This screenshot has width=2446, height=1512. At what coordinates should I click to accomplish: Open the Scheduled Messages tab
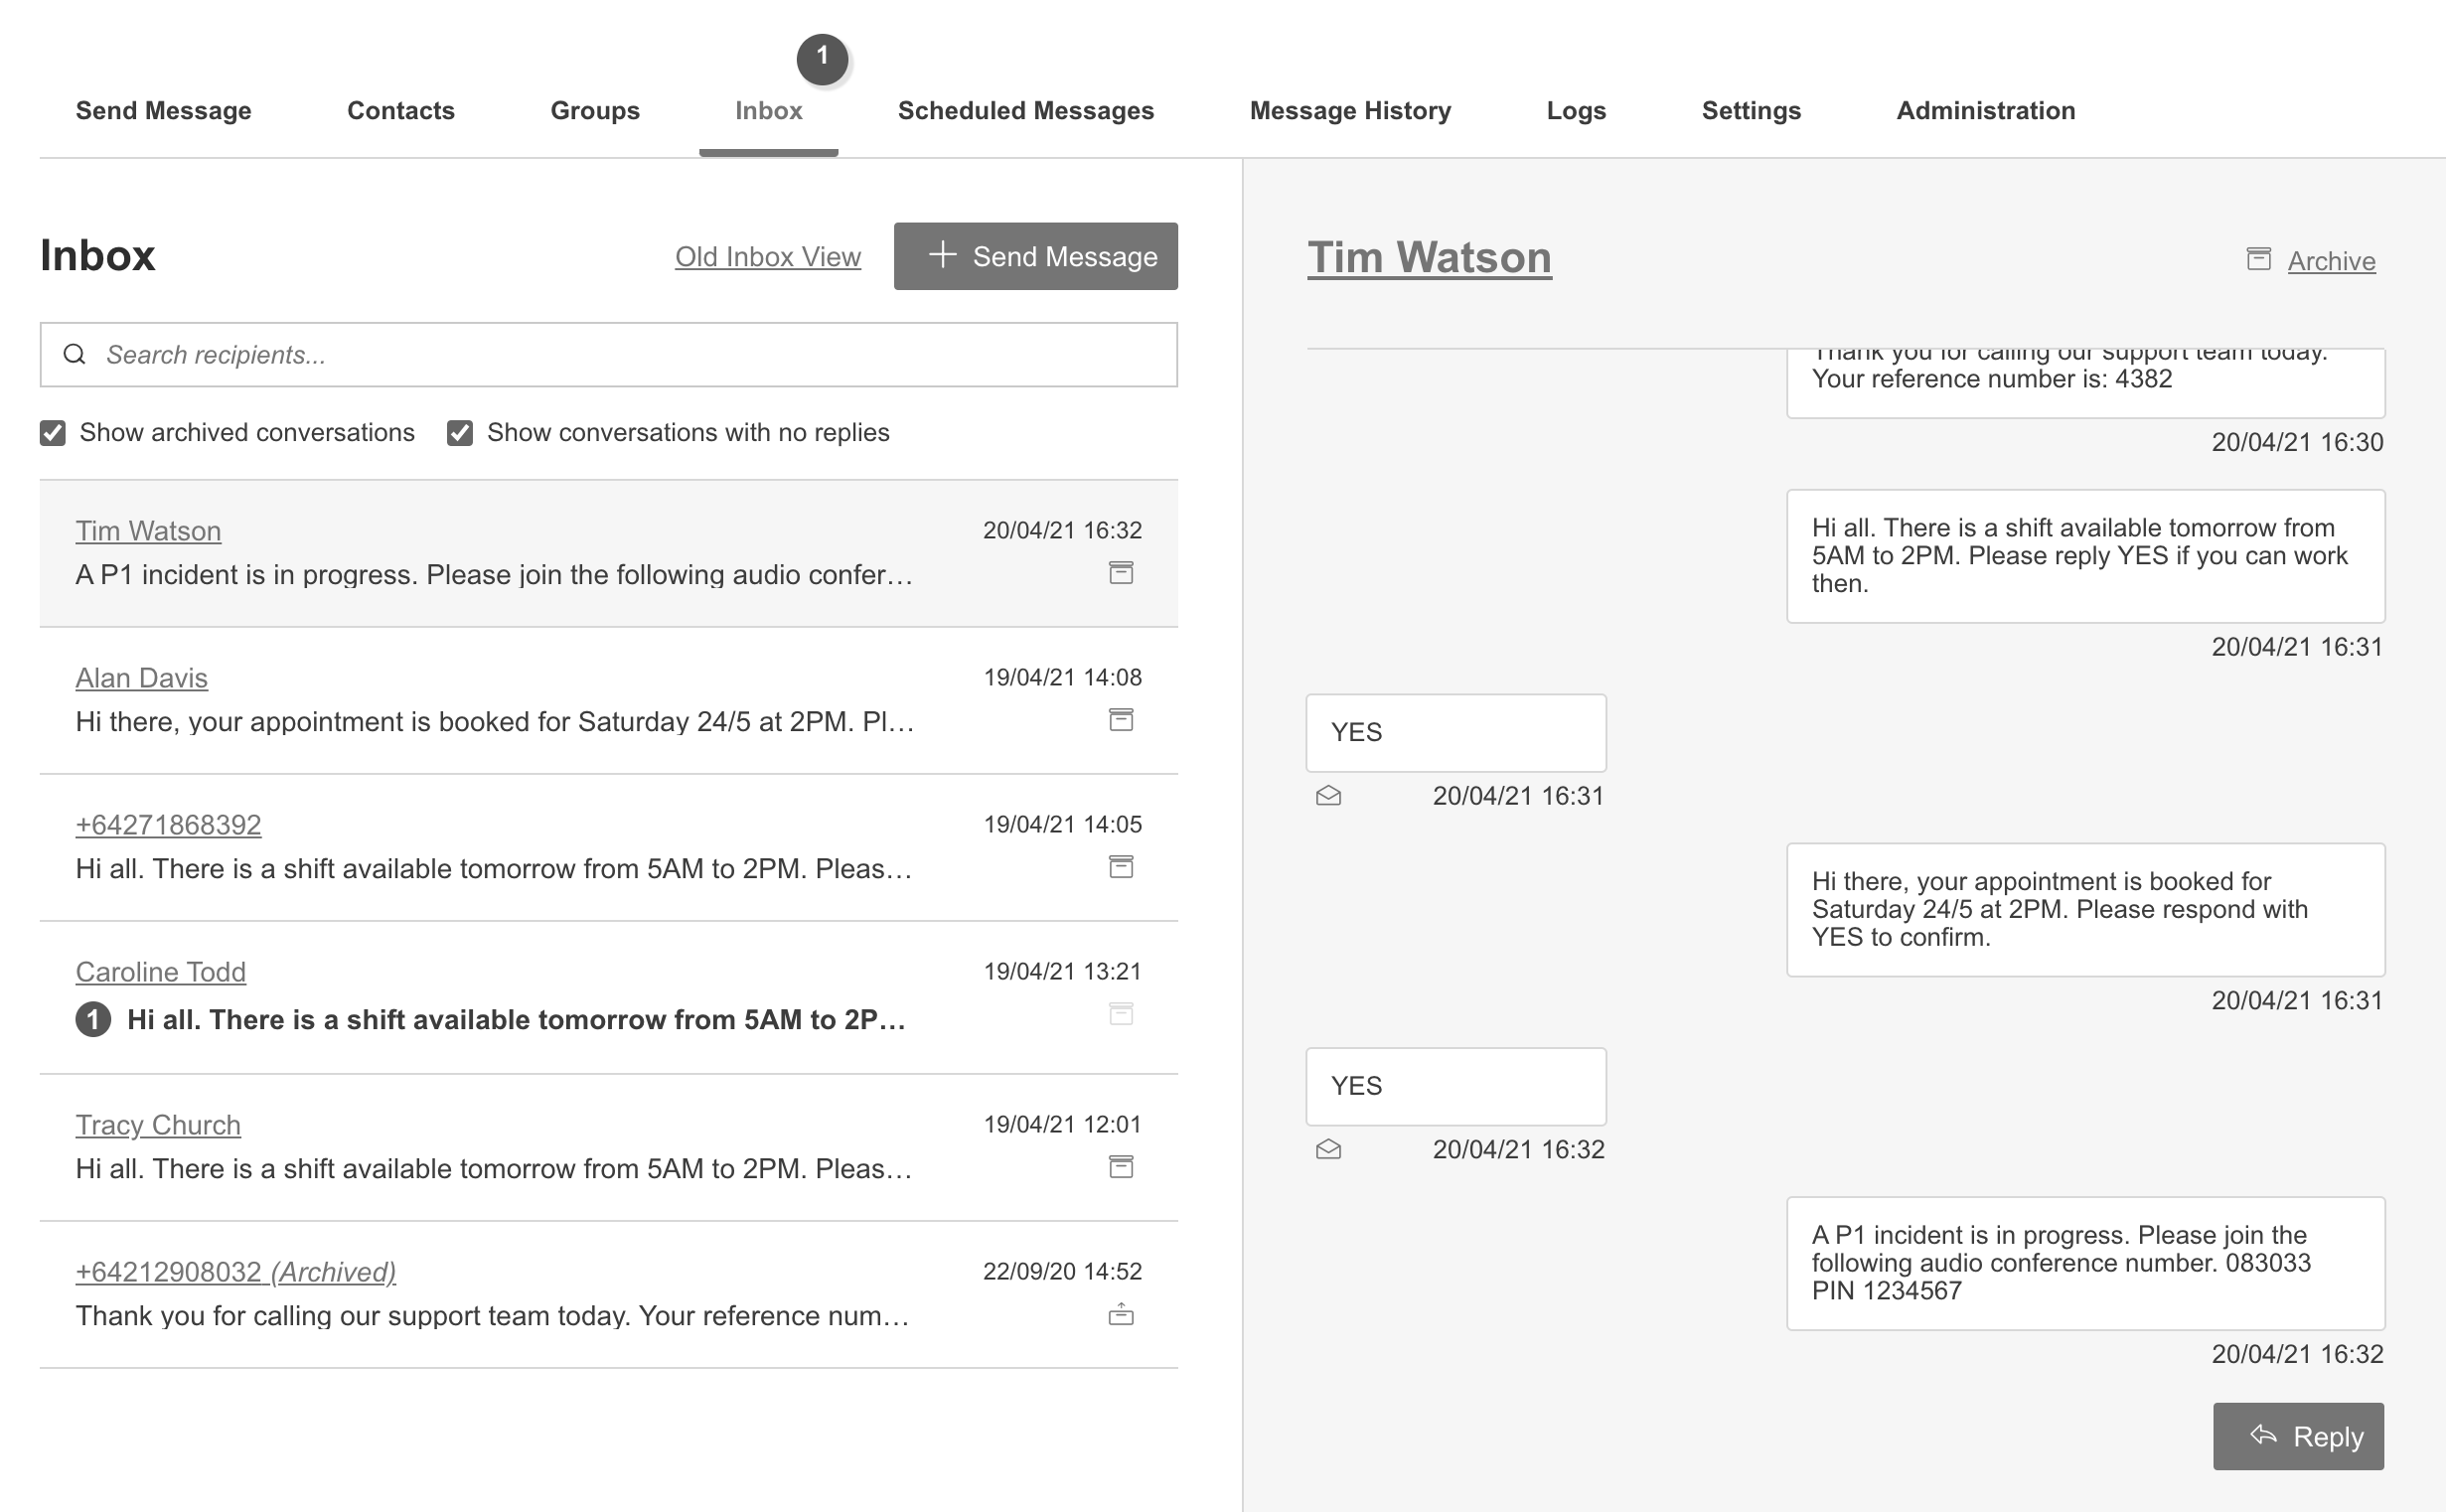tap(1025, 111)
